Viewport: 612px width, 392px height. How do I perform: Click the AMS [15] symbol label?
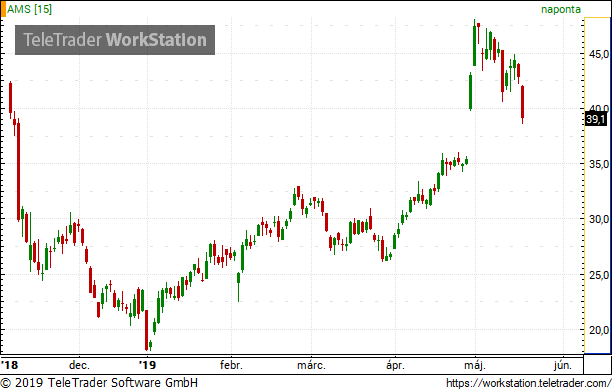click(29, 9)
